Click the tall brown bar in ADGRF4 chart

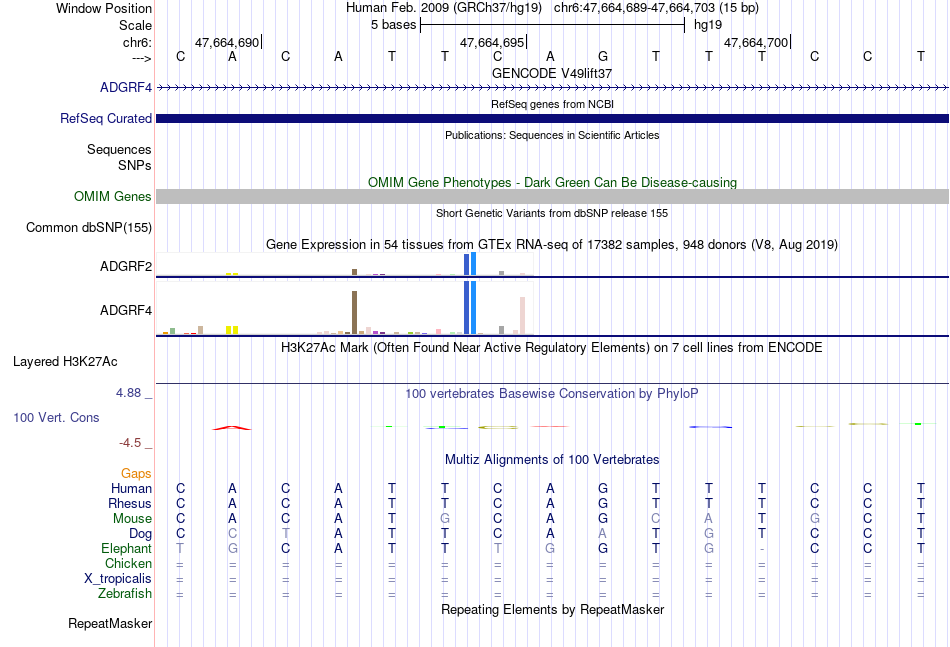(354, 313)
